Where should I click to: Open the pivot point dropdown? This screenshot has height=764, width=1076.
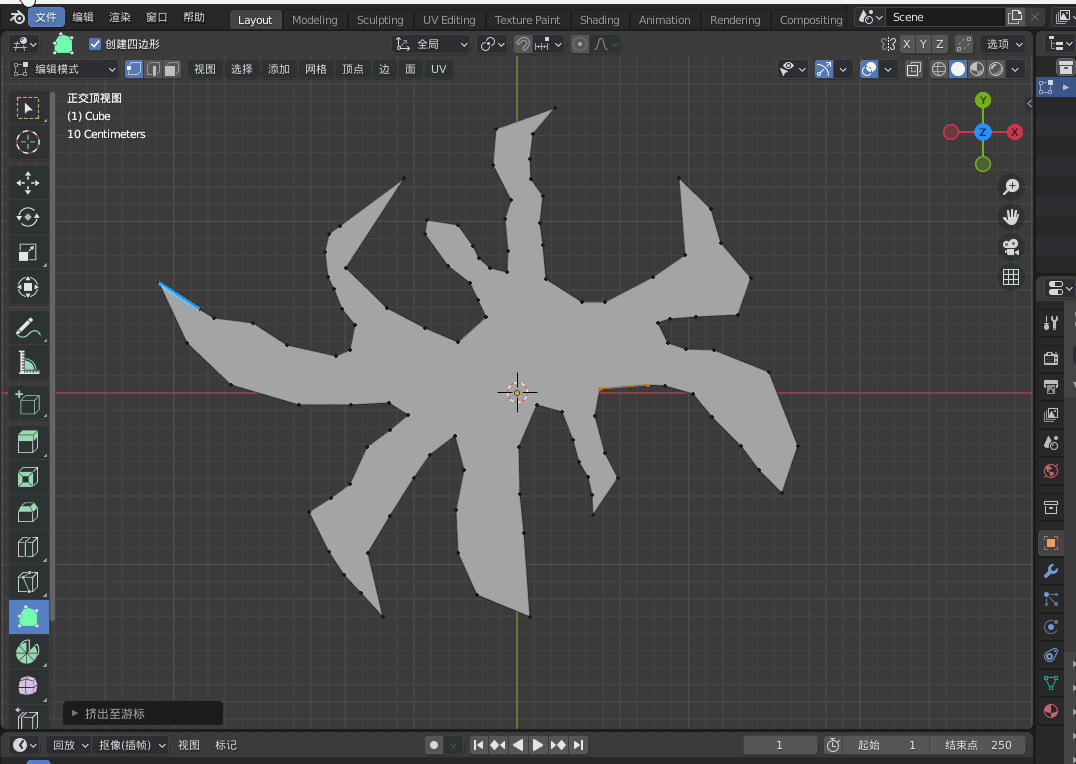coord(493,45)
